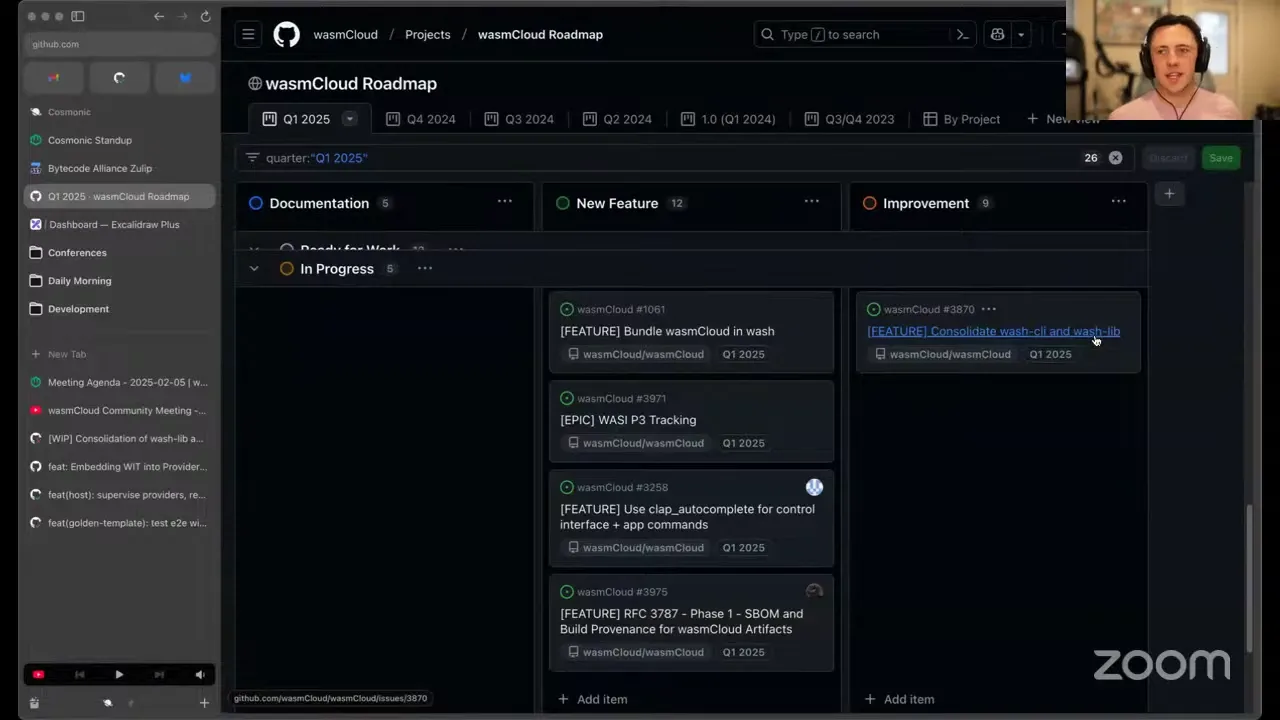Open New Feature column options menu
1280x720 pixels.
[x=812, y=202]
